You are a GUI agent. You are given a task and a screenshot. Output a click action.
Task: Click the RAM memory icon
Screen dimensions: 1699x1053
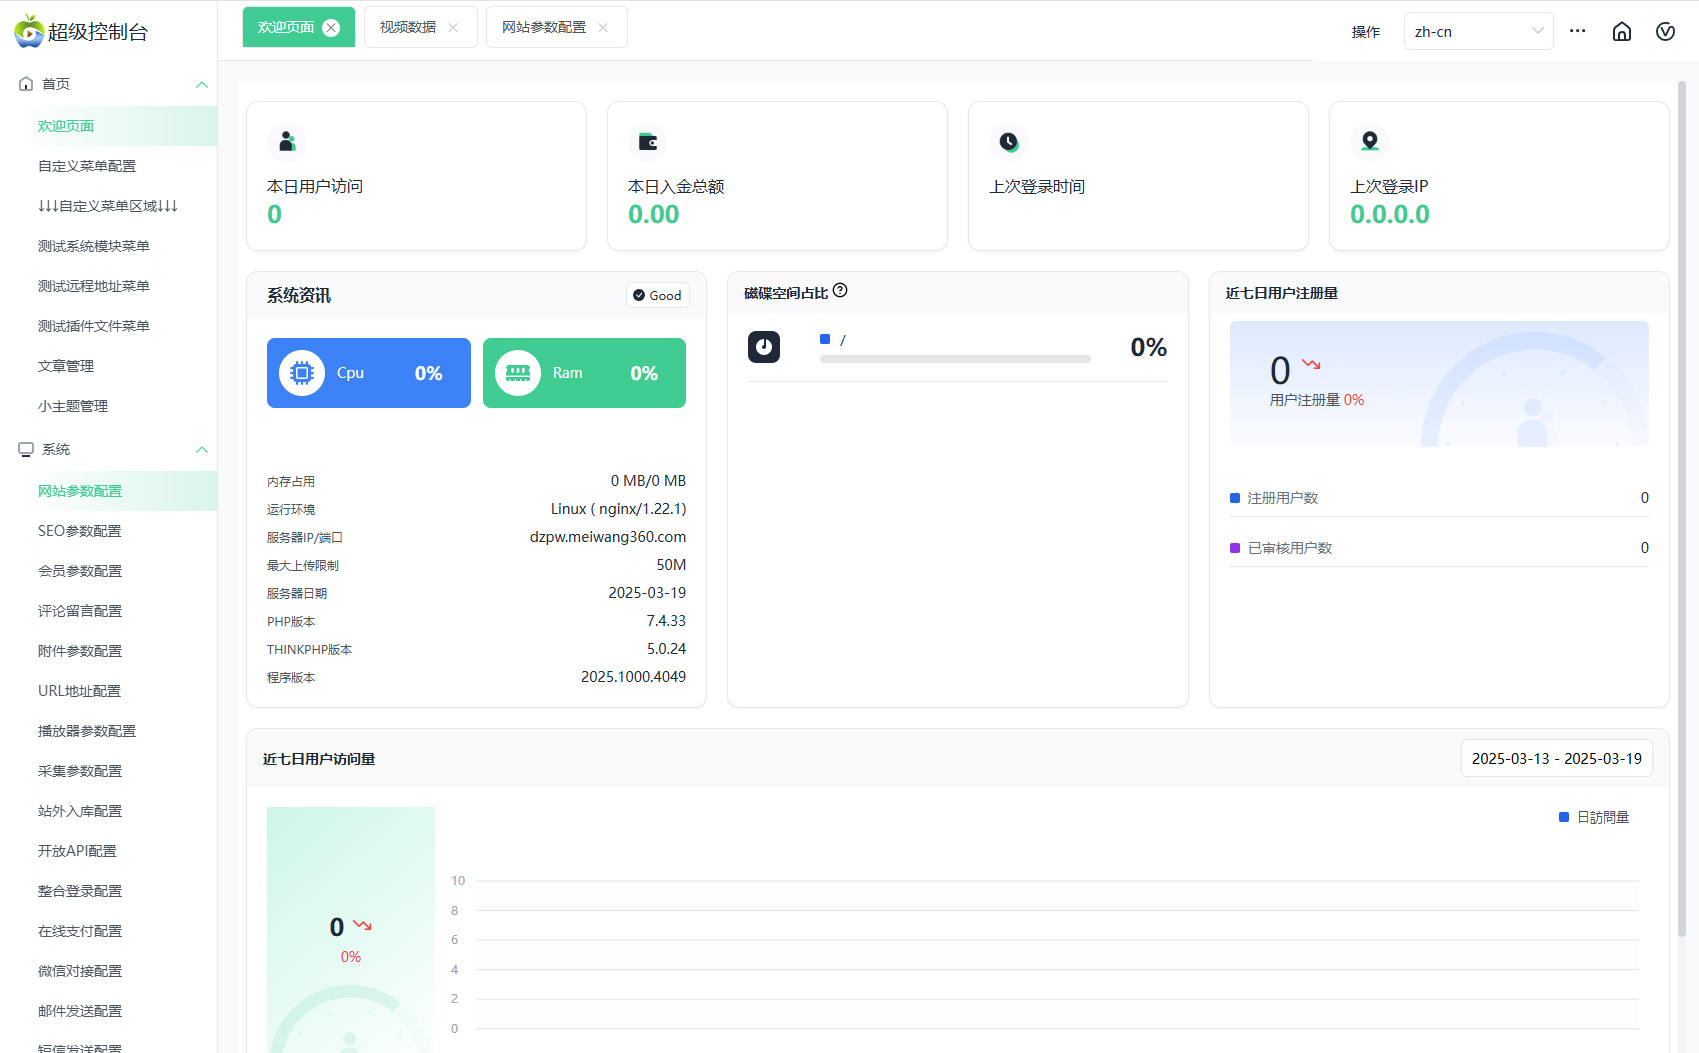(x=518, y=373)
